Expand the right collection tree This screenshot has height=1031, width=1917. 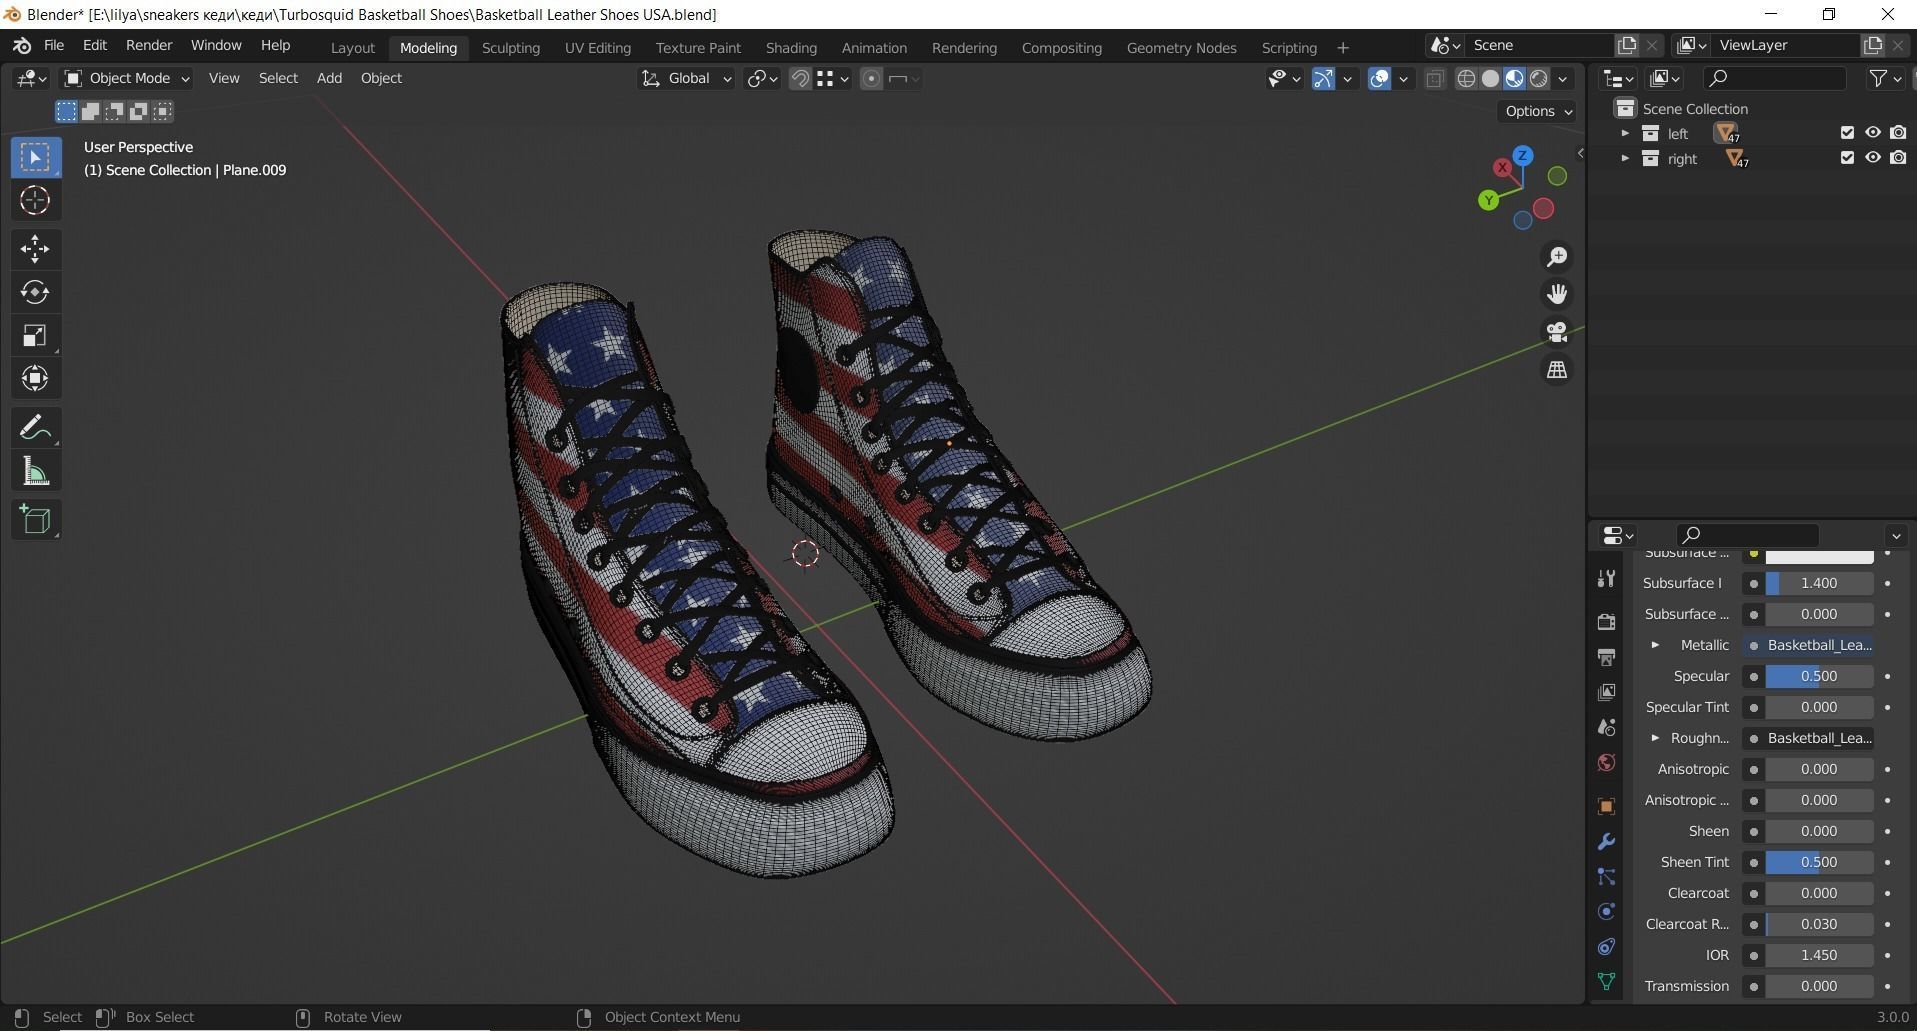pyautogui.click(x=1625, y=158)
